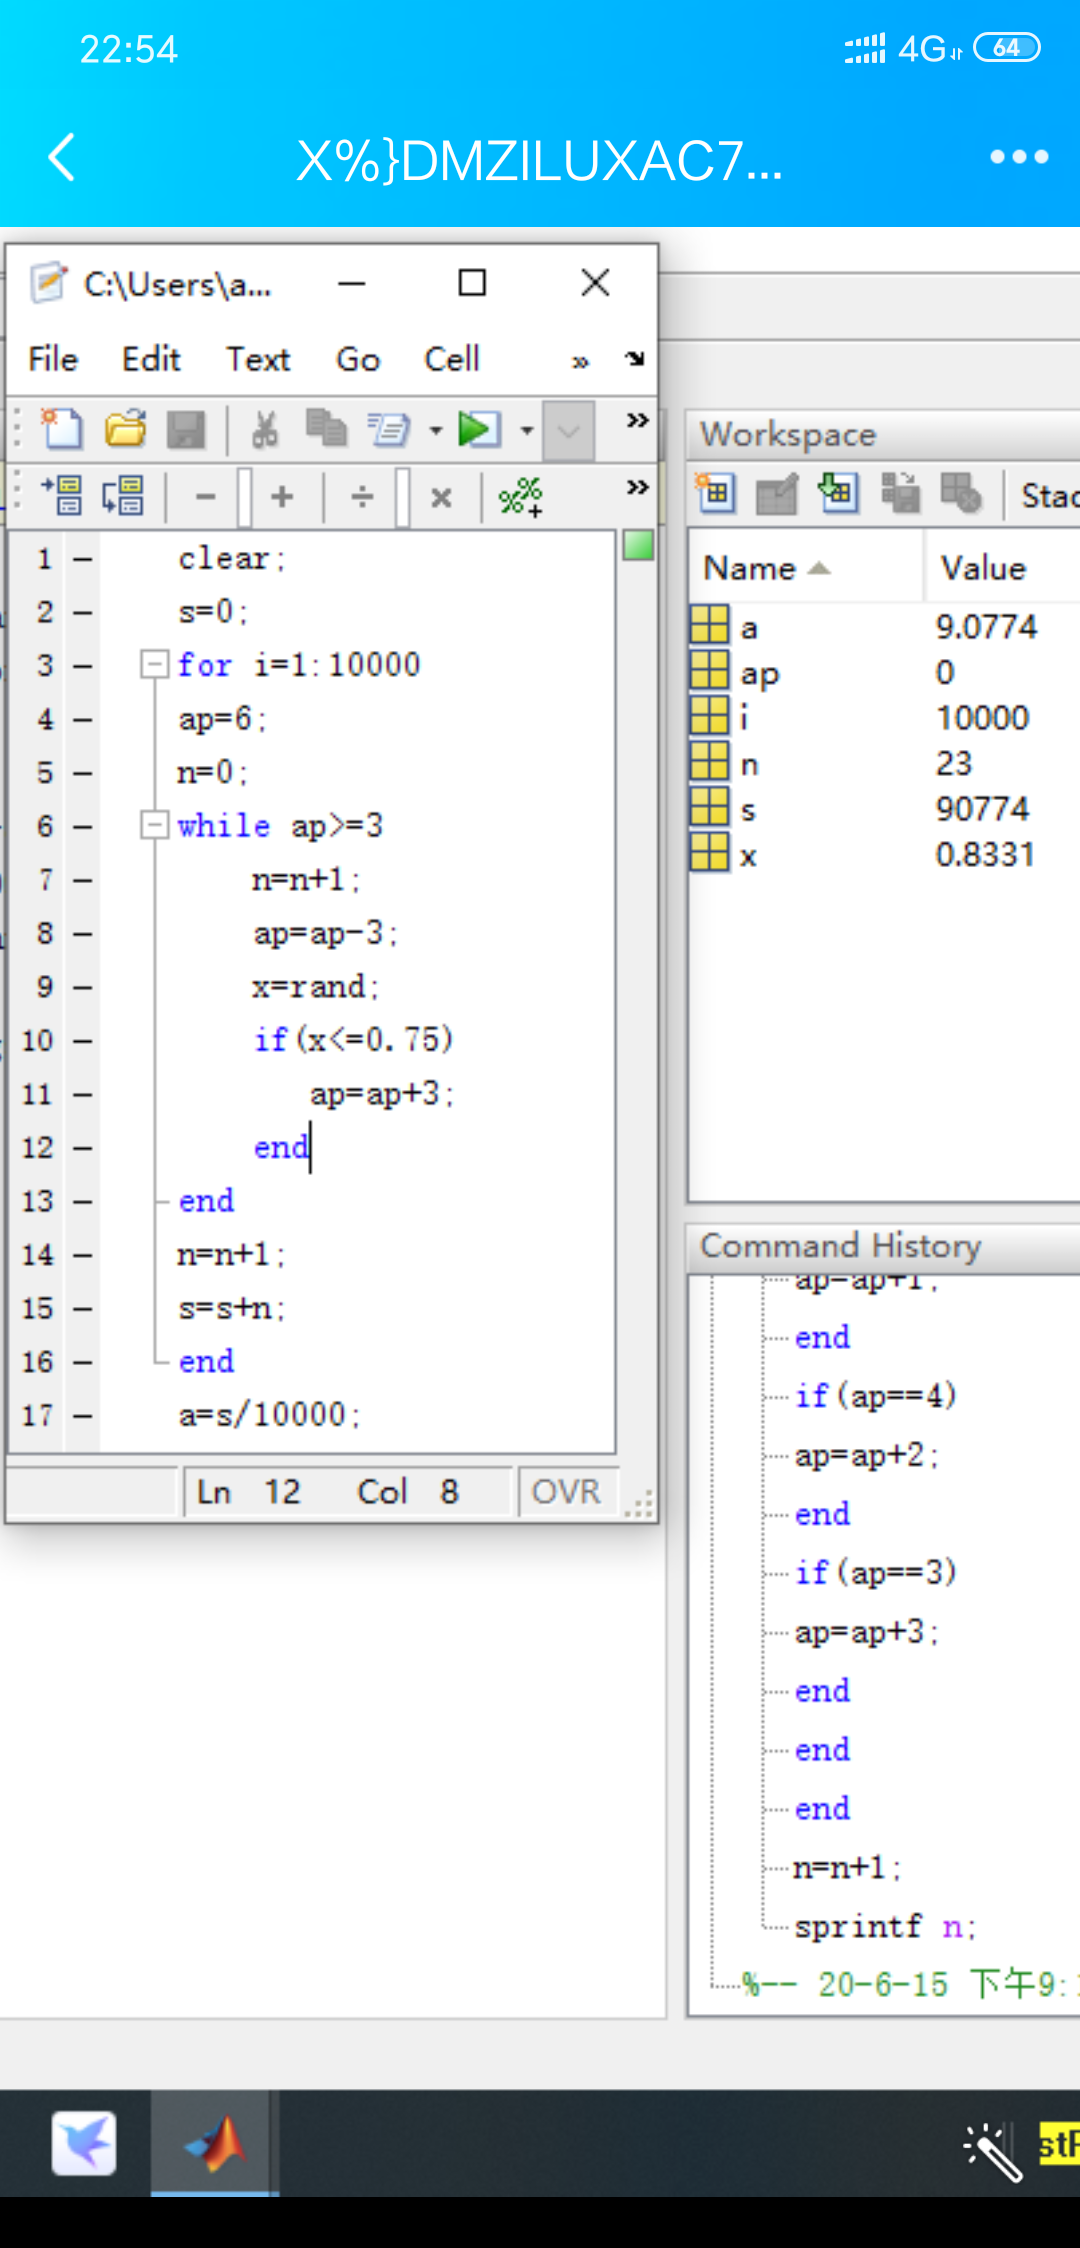Viewport: 1080px width, 2248px height.
Task: Click Delete variable icon in Workspace toolbar
Action: tap(961, 493)
